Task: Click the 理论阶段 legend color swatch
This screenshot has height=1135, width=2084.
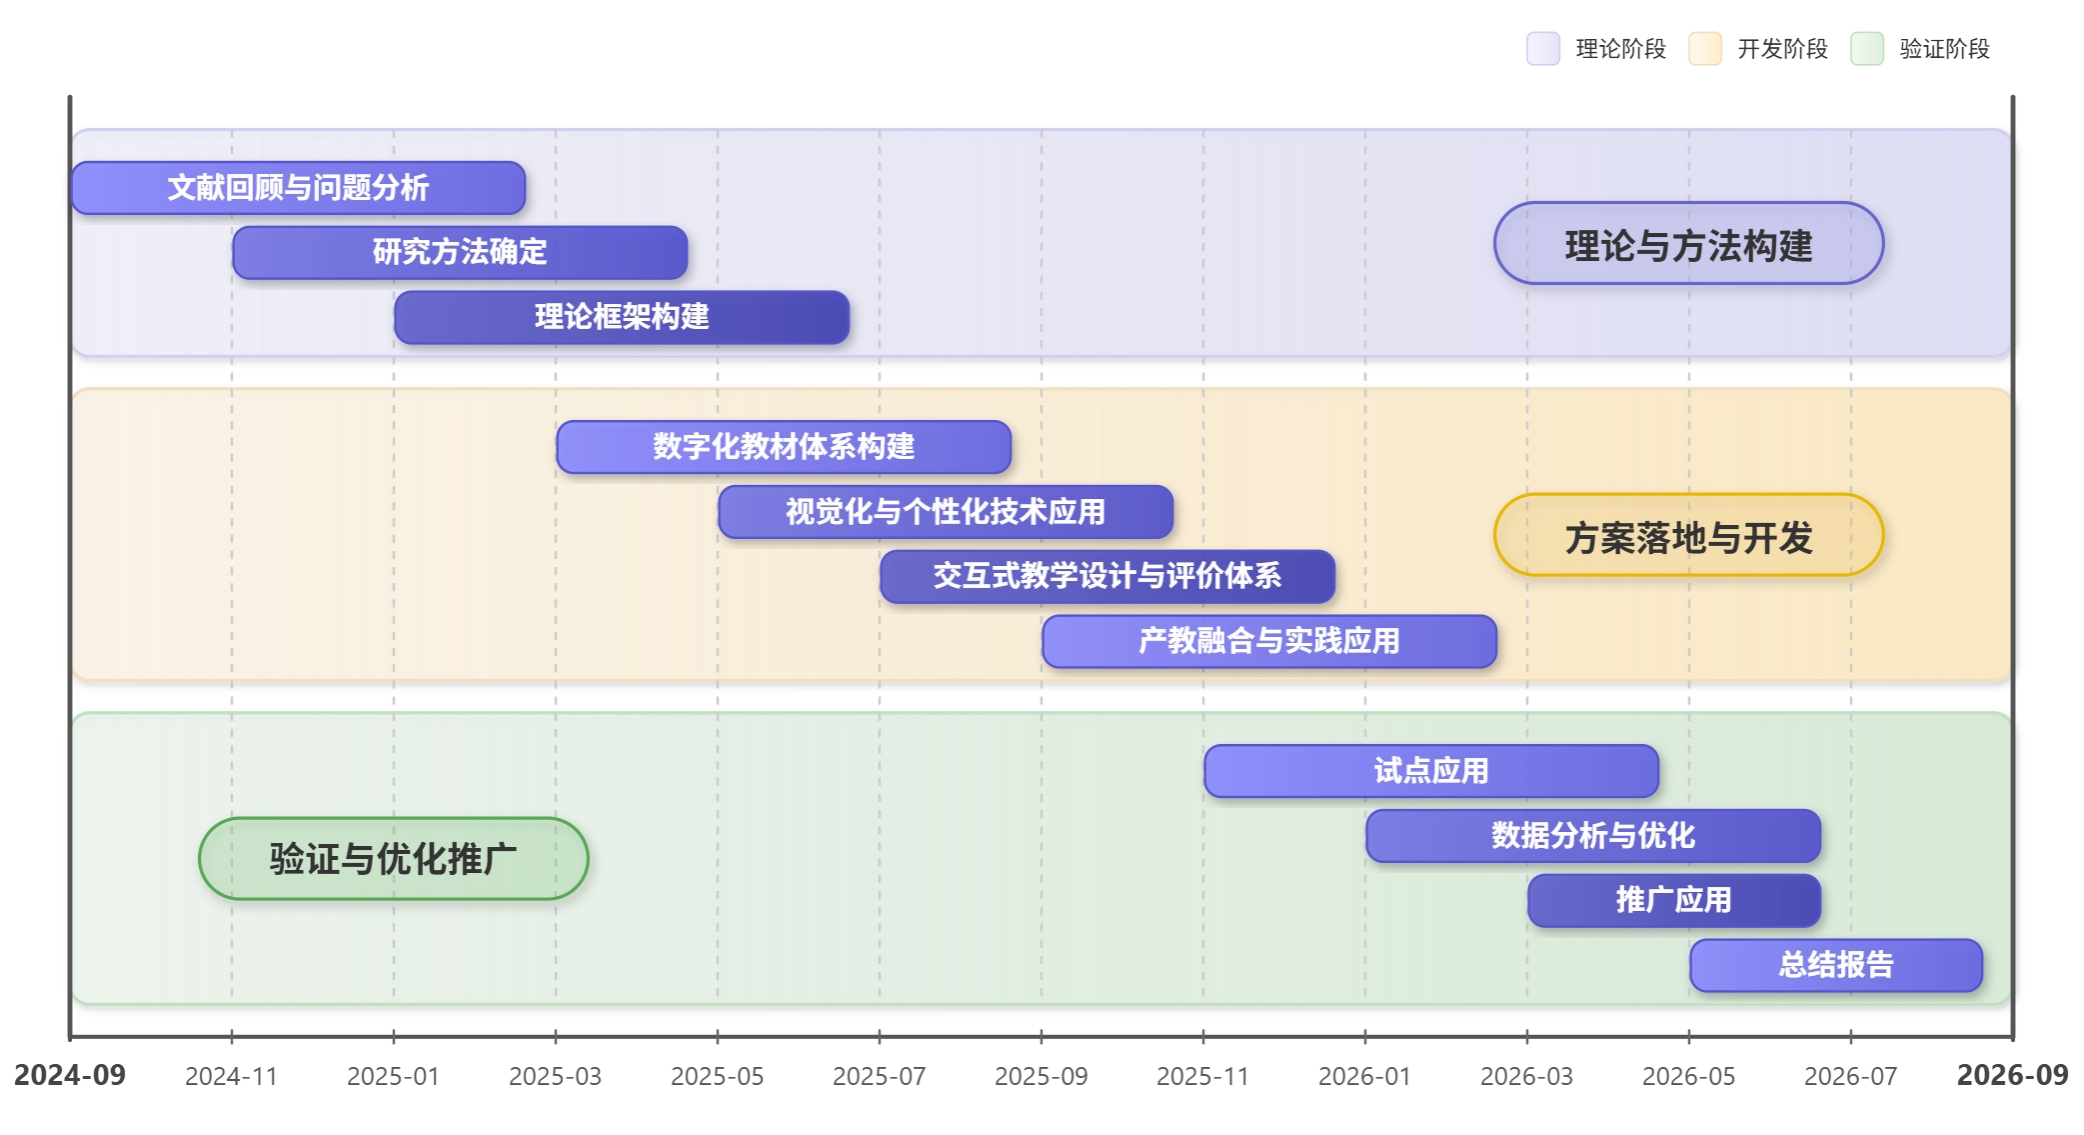Action: tap(1543, 48)
